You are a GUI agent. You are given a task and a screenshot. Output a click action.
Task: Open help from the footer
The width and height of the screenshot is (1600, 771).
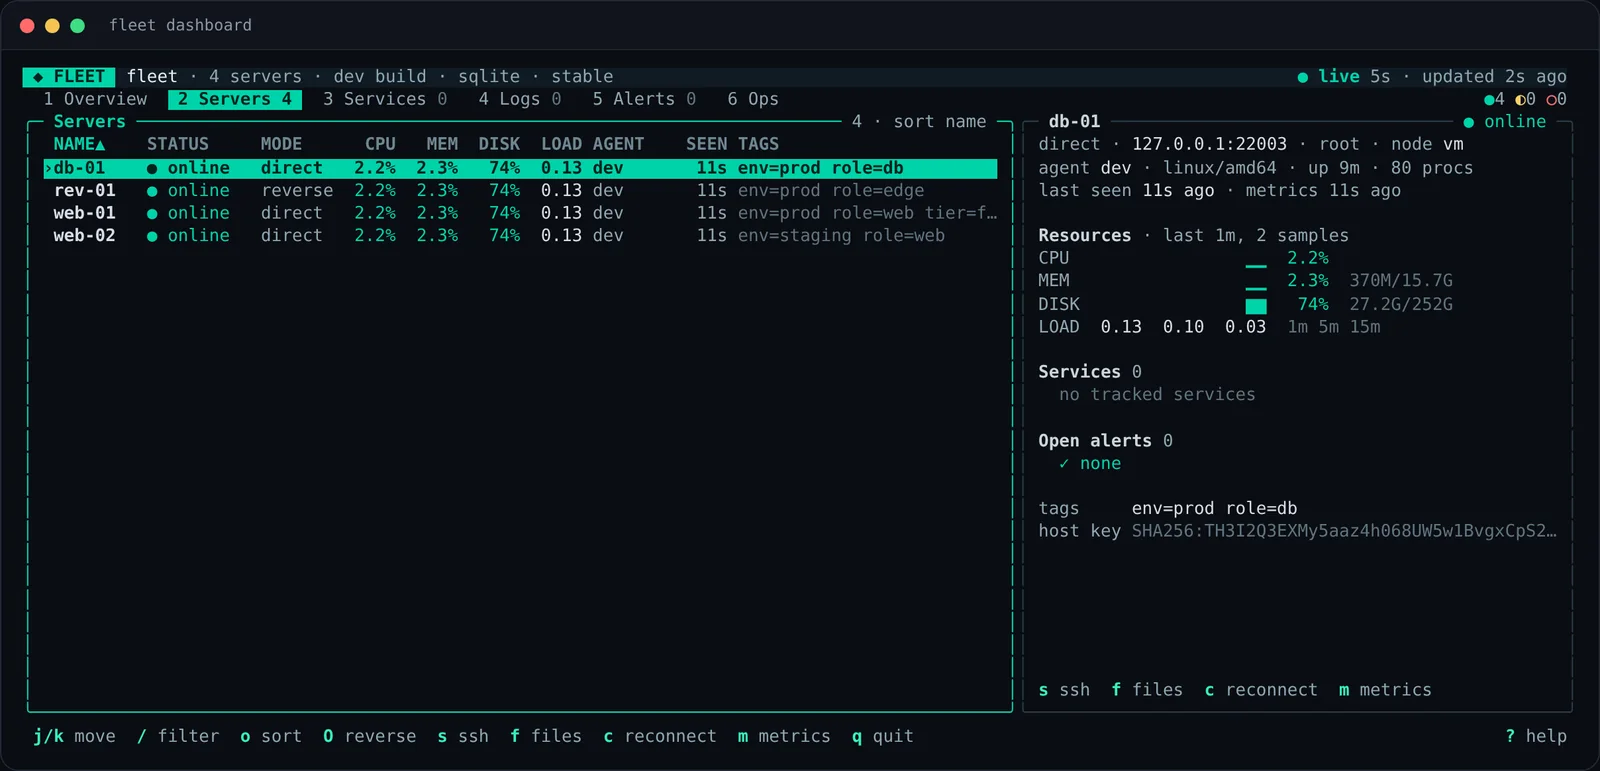pos(1536,736)
